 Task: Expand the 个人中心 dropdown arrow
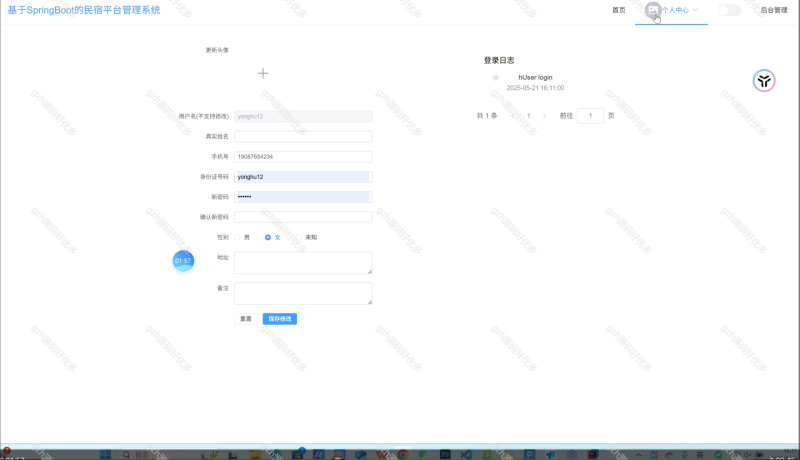(695, 10)
